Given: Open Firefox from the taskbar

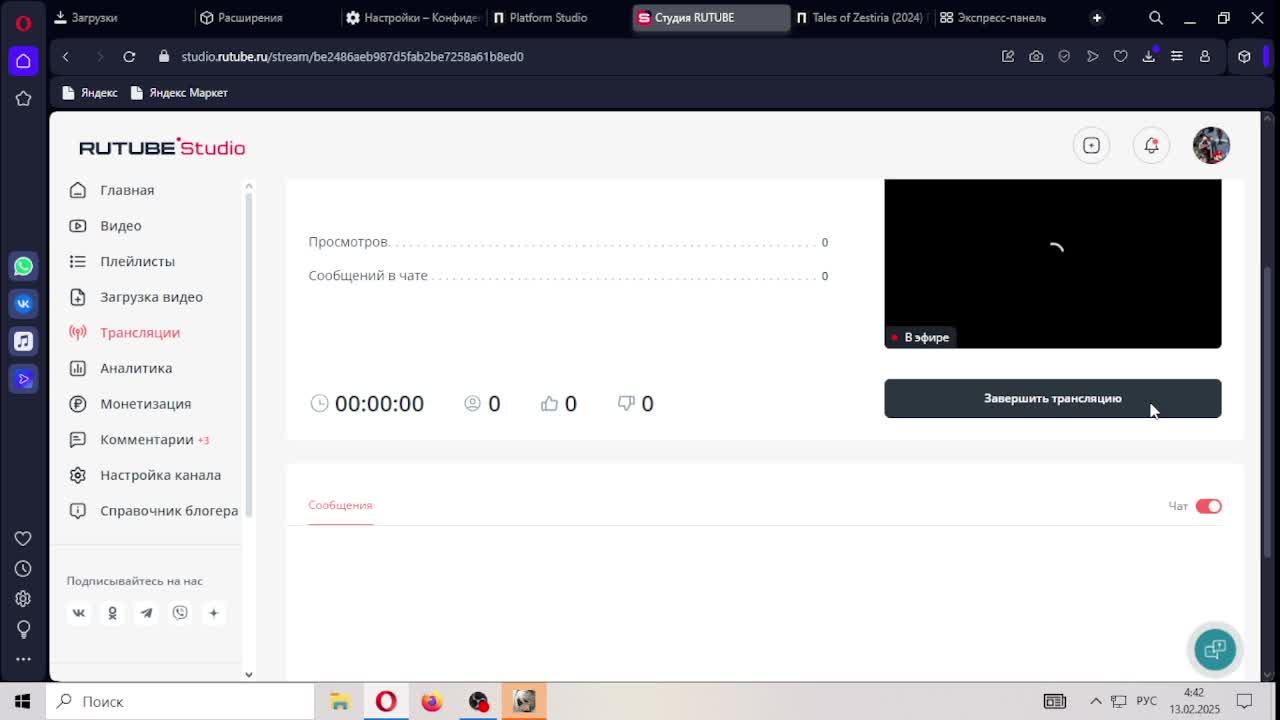Looking at the screenshot, I should [432, 701].
